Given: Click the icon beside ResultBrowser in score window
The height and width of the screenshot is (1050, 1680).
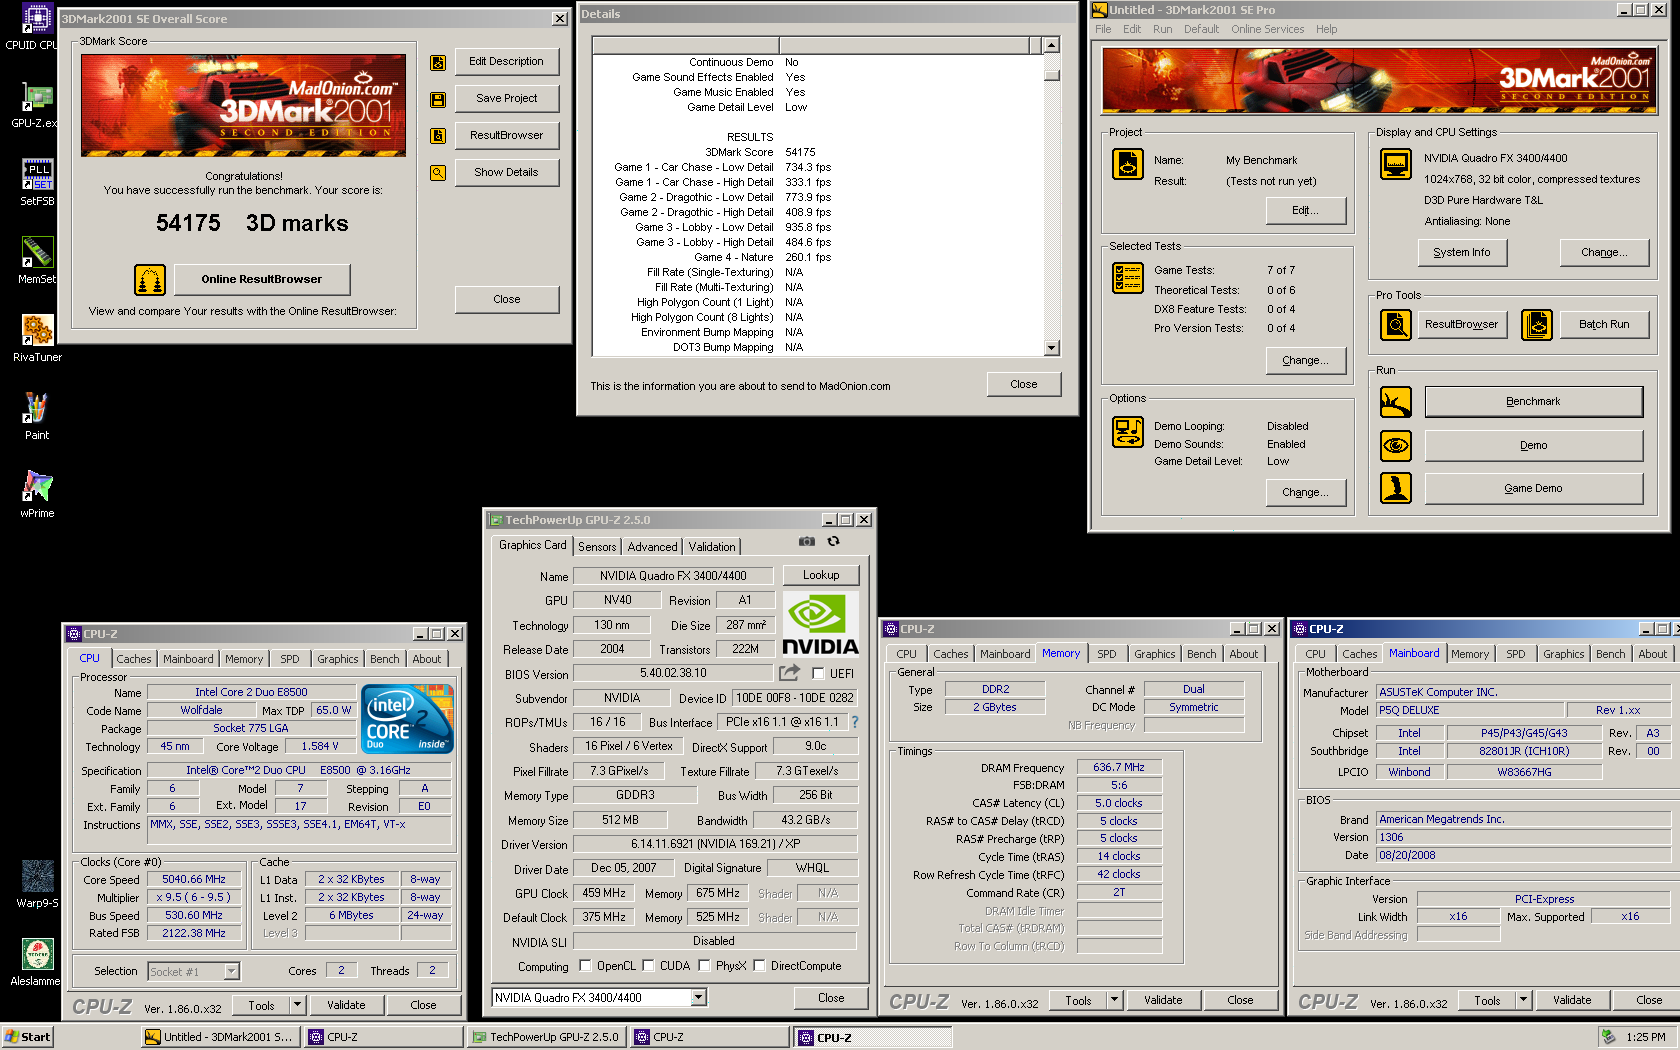Looking at the screenshot, I should click(x=438, y=136).
